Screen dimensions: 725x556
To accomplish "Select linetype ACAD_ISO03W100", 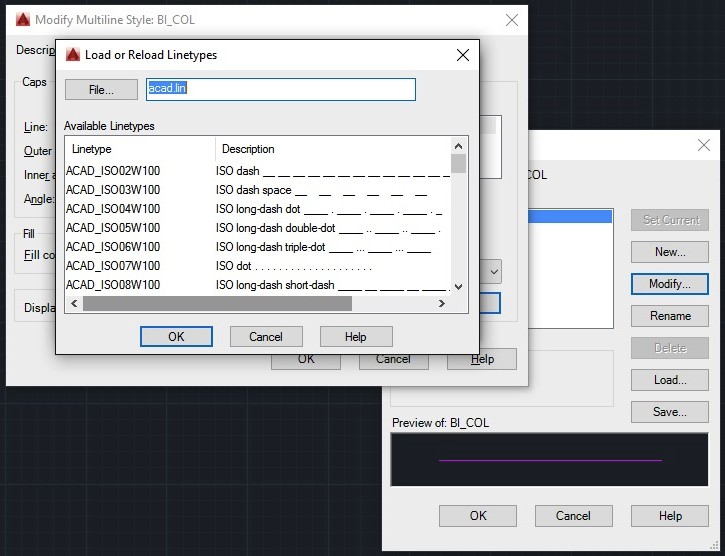I will (113, 190).
